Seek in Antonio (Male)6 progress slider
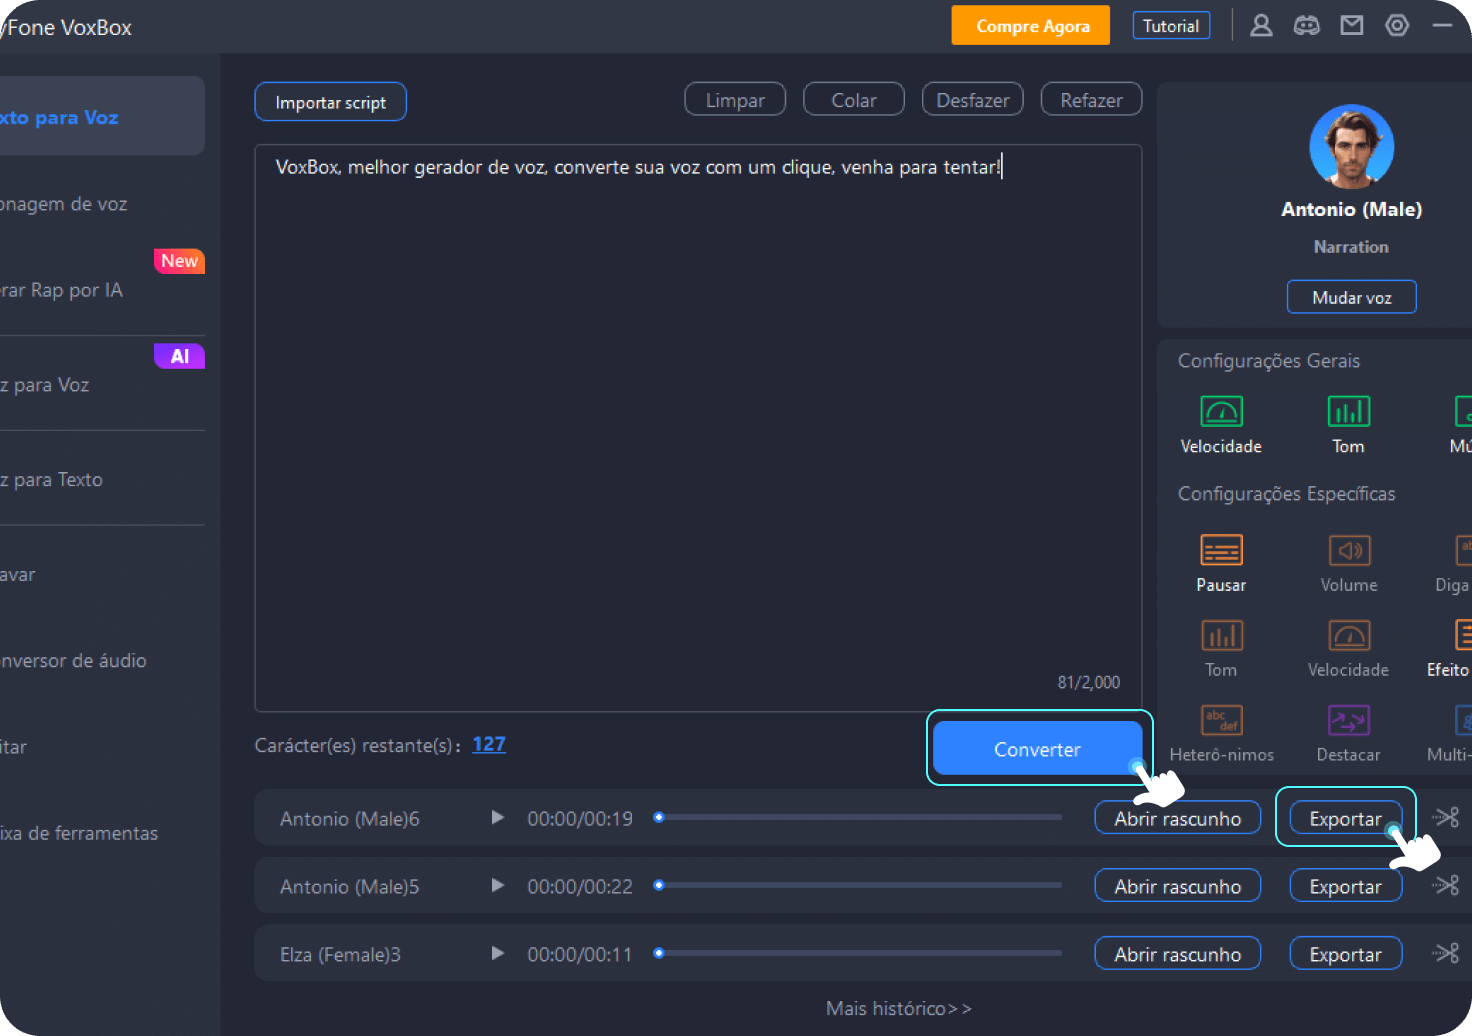 pyautogui.click(x=858, y=817)
